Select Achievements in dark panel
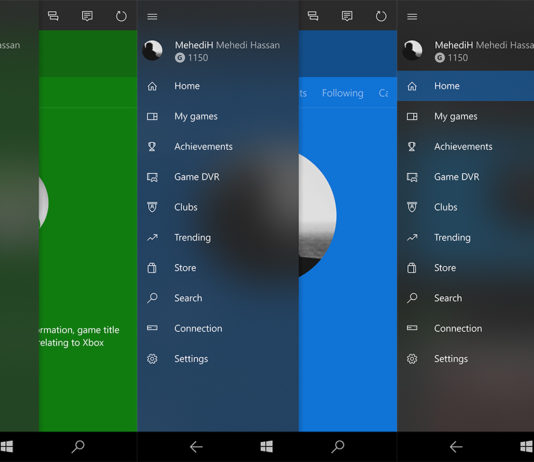 click(466, 146)
